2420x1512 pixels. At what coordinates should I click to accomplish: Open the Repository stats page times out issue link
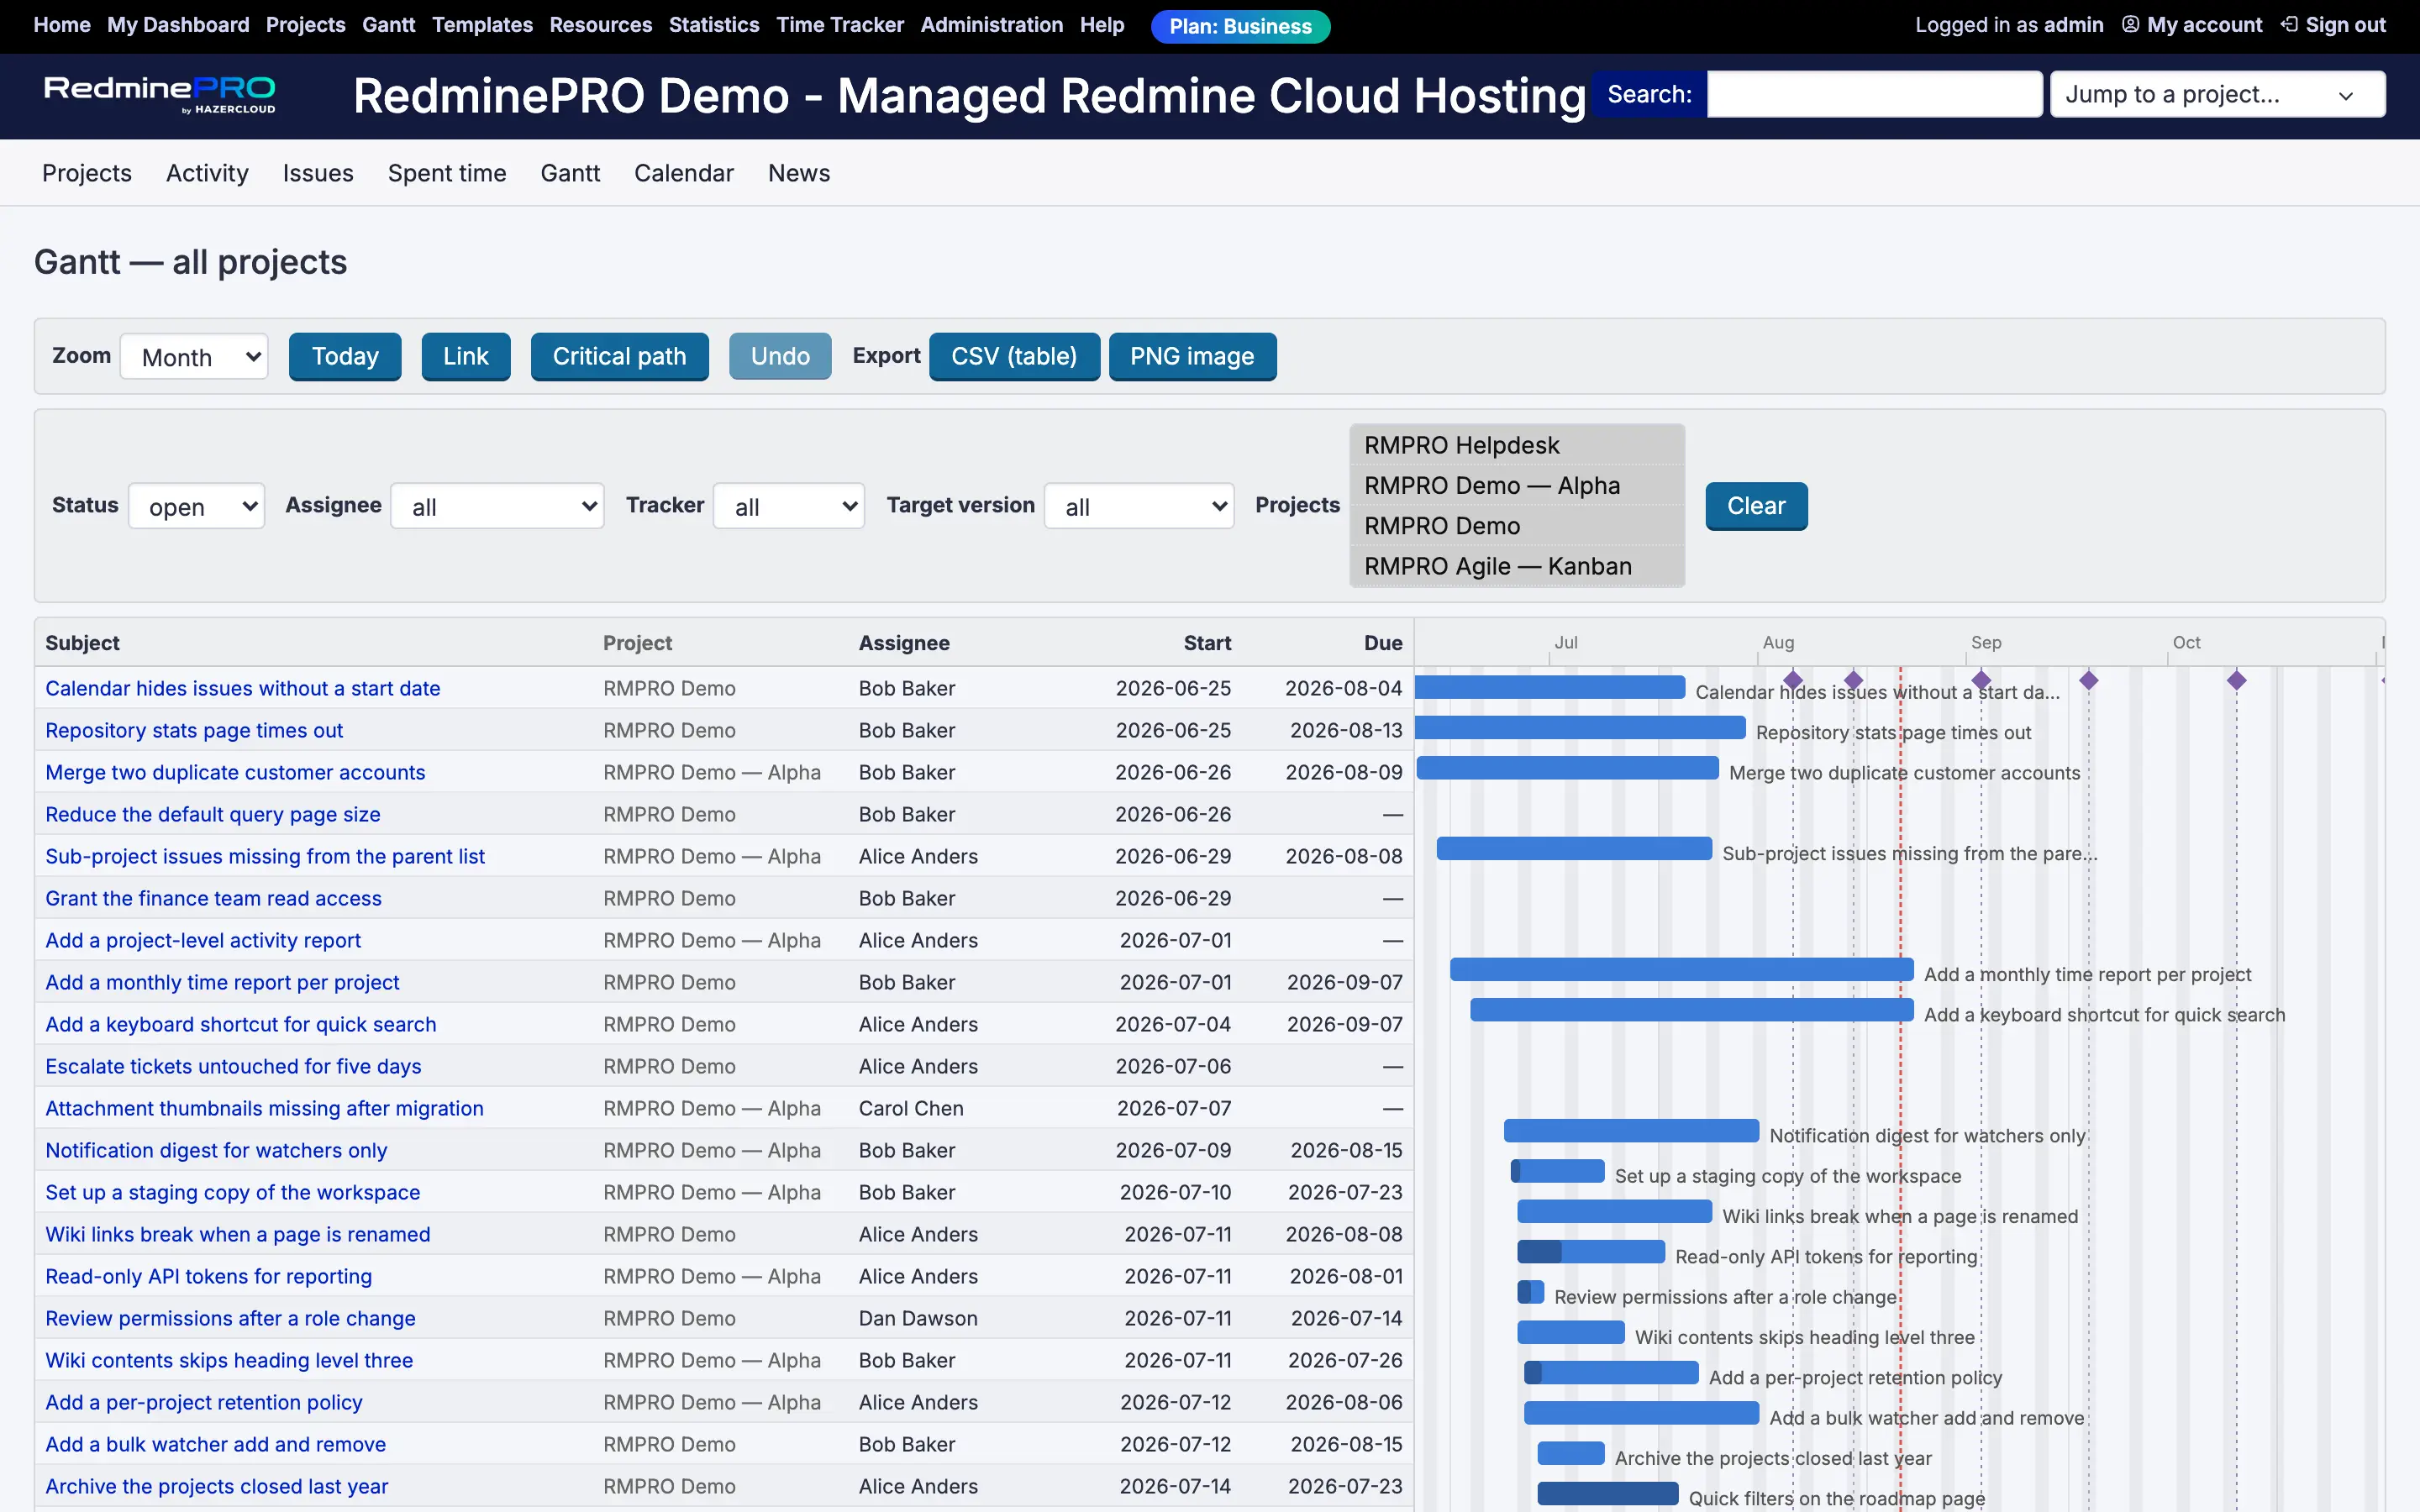tap(194, 730)
